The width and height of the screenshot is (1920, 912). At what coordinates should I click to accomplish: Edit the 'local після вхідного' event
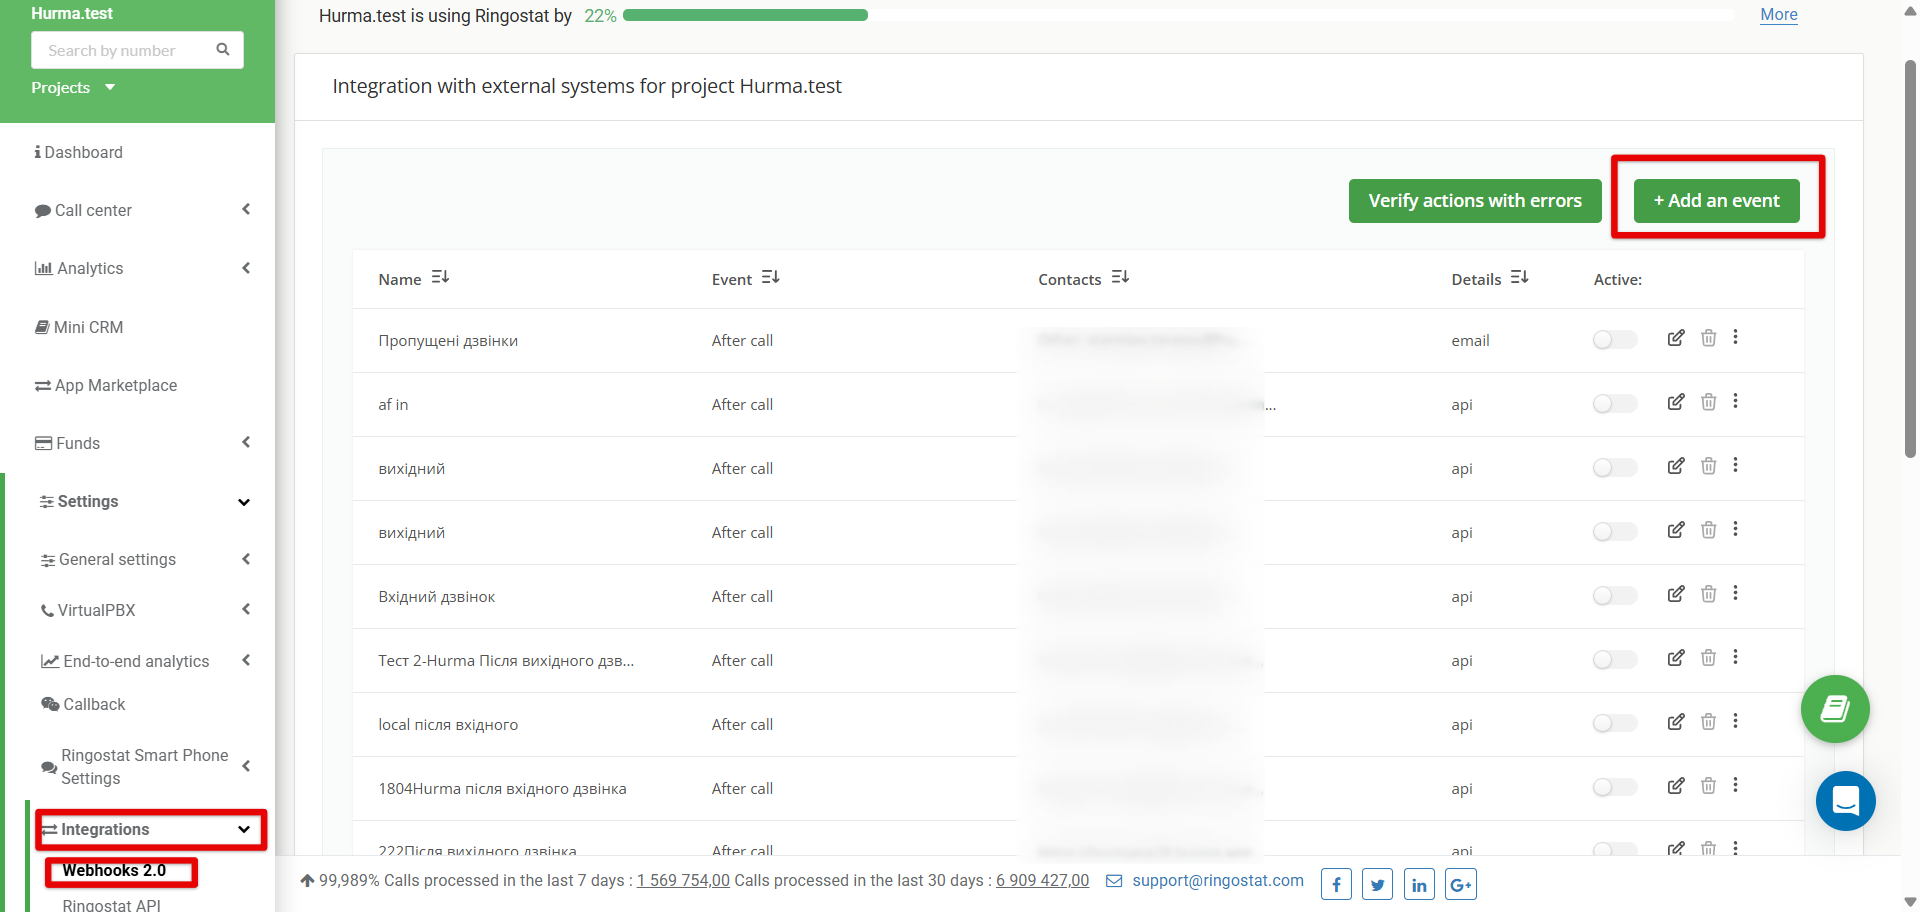1676,722
